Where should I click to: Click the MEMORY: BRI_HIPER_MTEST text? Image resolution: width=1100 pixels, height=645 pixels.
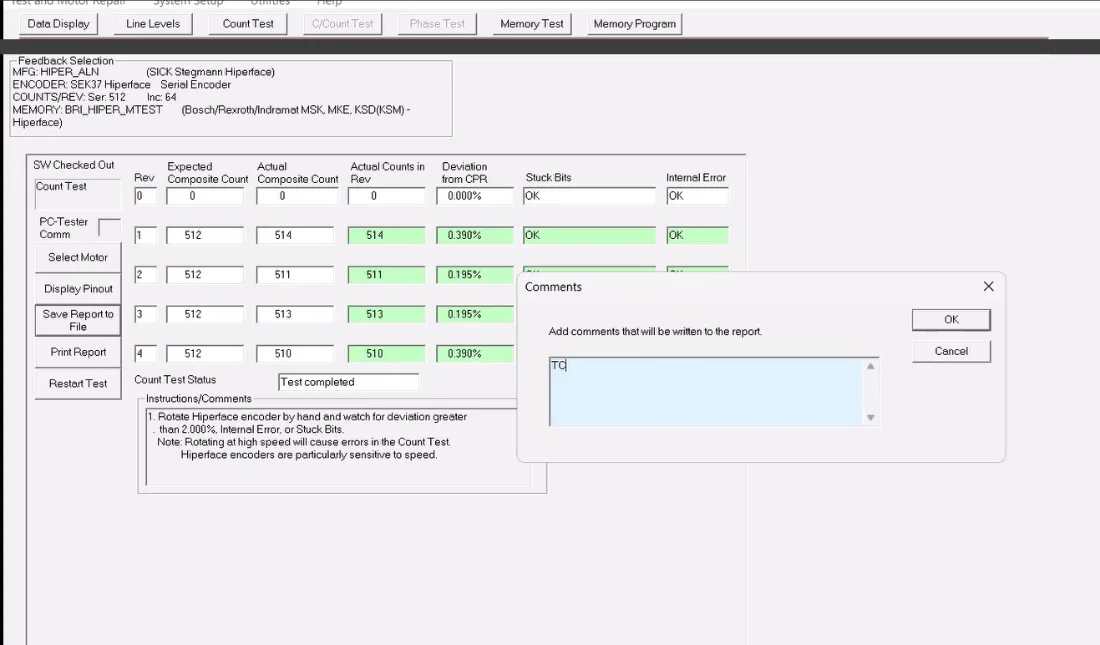click(87, 109)
